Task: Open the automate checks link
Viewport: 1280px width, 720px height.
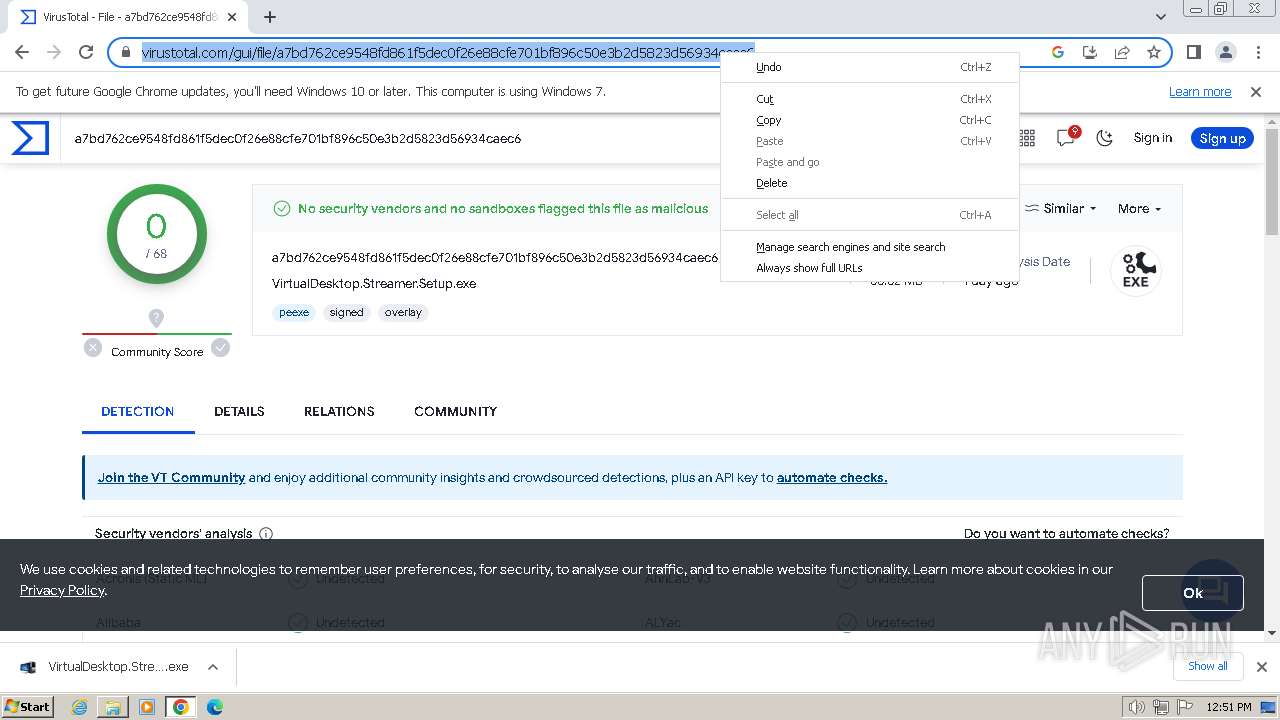Action: click(x=832, y=478)
